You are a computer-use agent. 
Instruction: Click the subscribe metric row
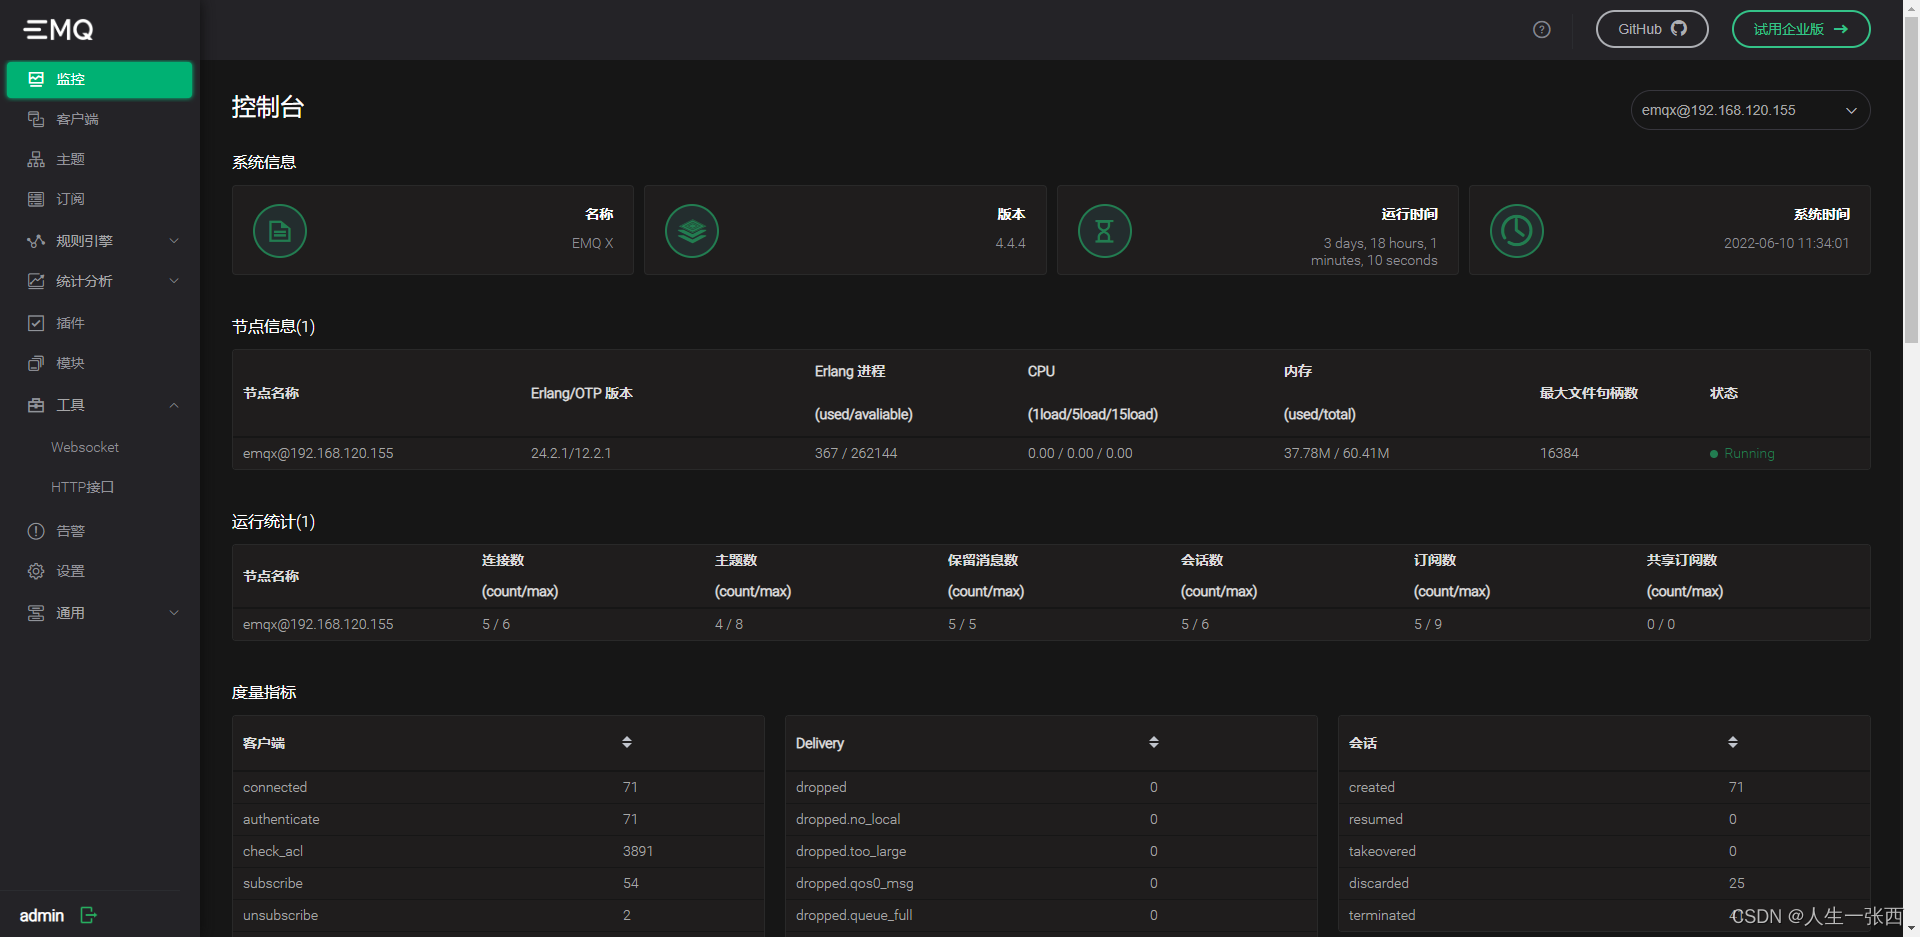tap(498, 883)
